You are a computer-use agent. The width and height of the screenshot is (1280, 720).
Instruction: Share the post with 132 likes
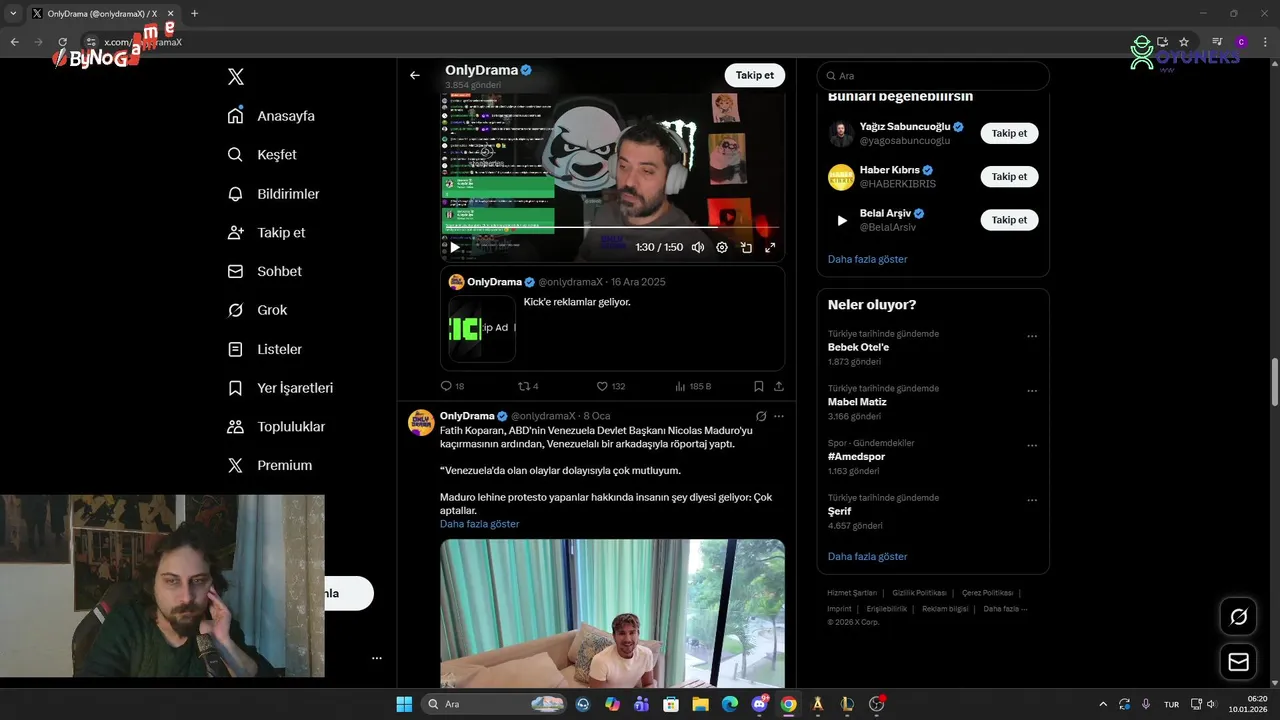click(779, 386)
